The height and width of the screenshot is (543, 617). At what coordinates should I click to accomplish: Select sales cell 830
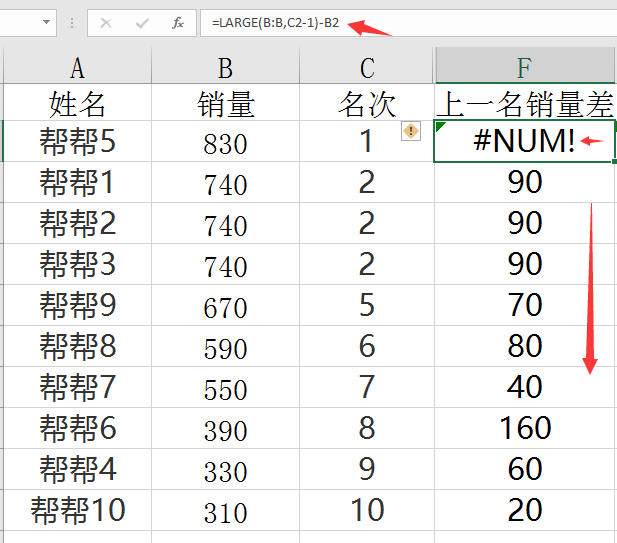coord(225,141)
